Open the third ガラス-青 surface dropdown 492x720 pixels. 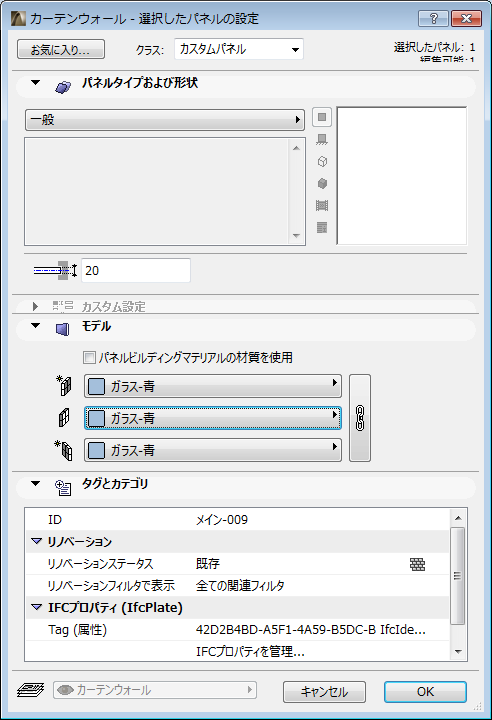click(213, 450)
